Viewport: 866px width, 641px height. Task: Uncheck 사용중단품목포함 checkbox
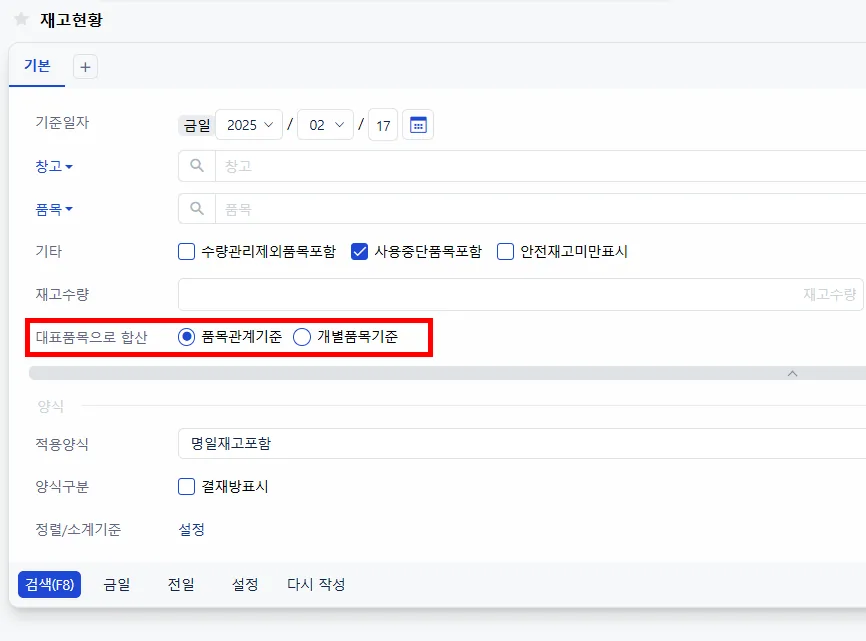360,252
